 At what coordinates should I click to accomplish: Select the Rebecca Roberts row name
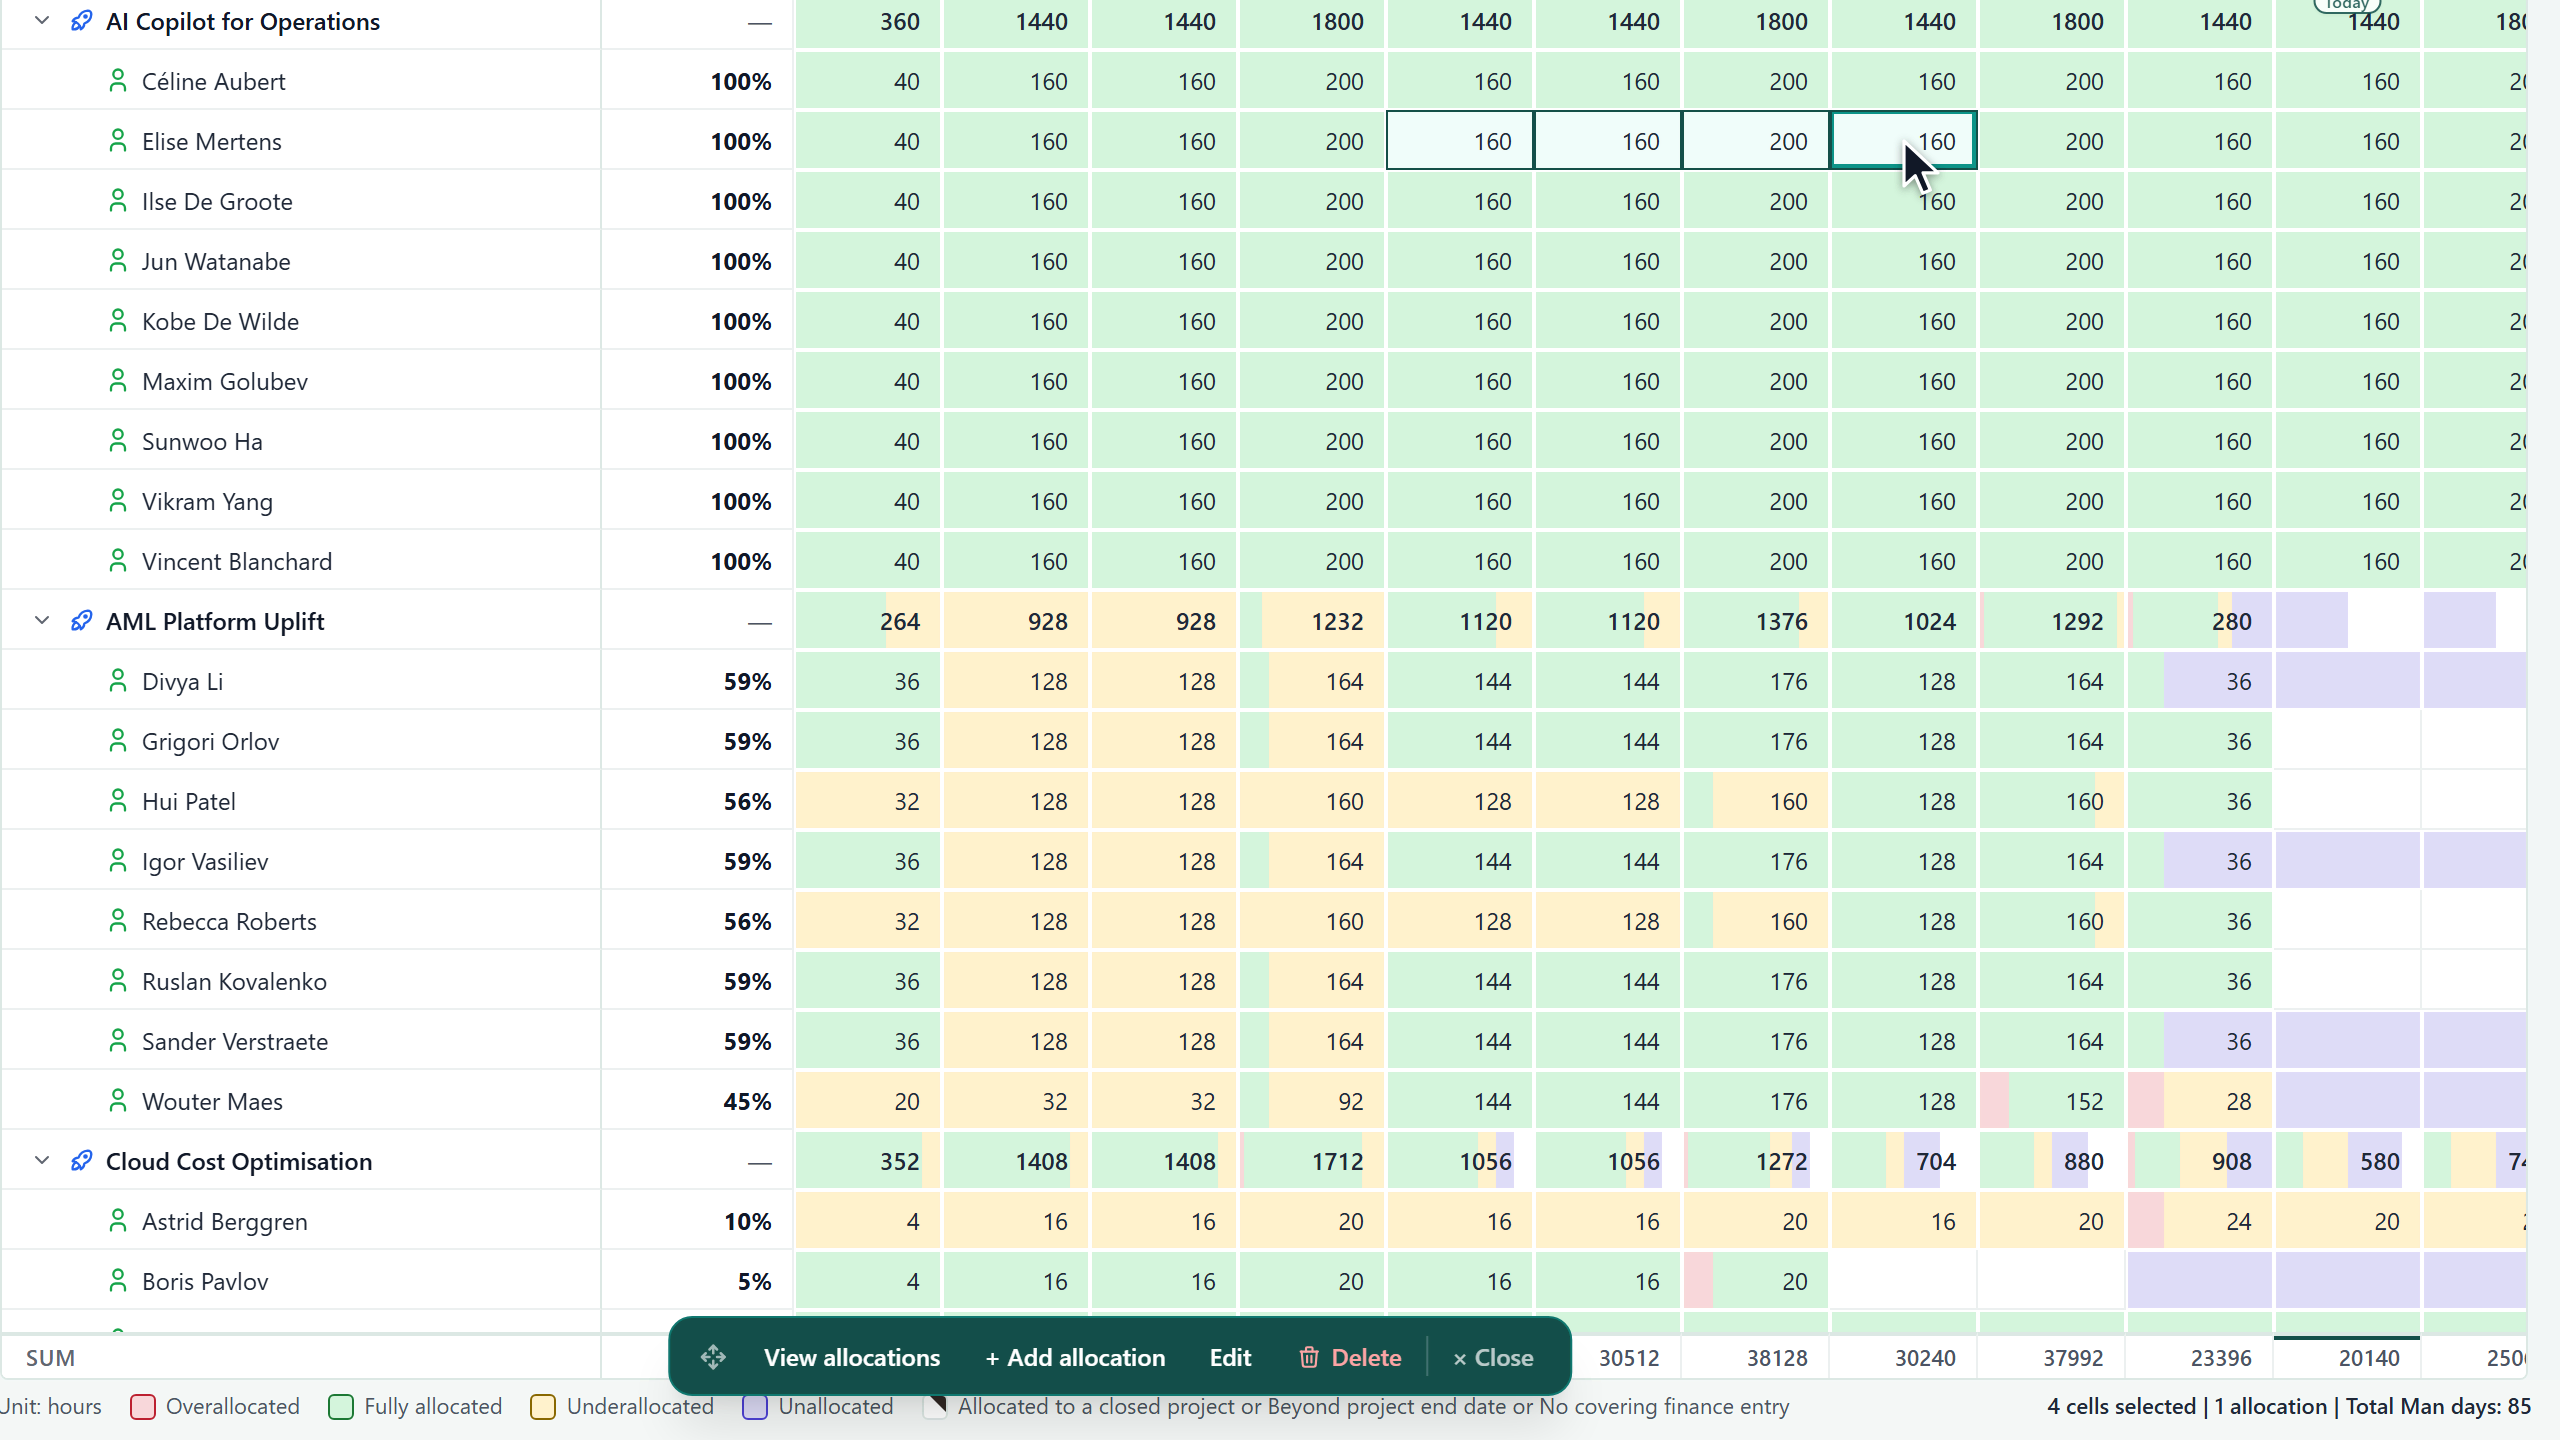229,921
